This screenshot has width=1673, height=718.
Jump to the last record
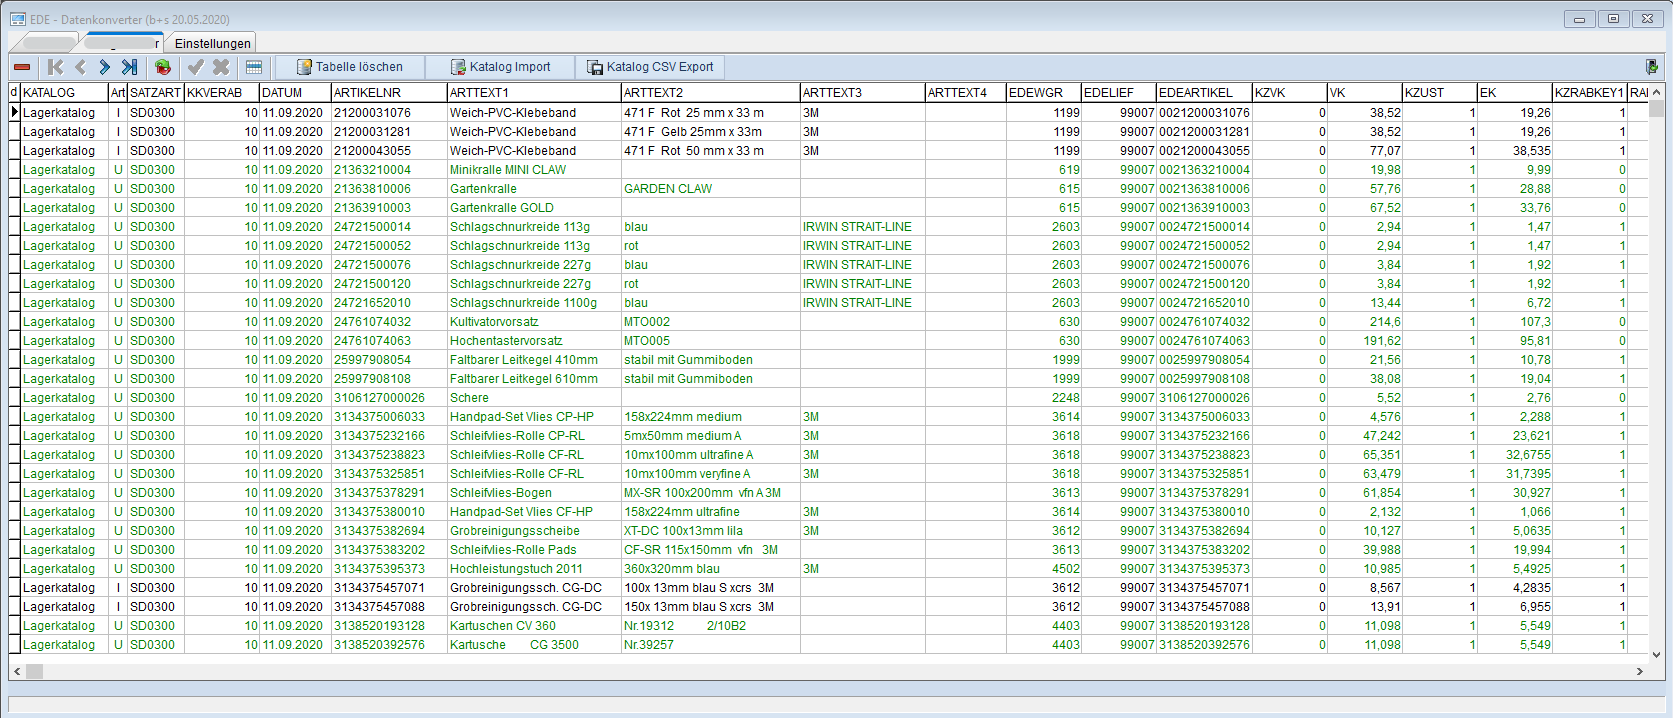129,67
